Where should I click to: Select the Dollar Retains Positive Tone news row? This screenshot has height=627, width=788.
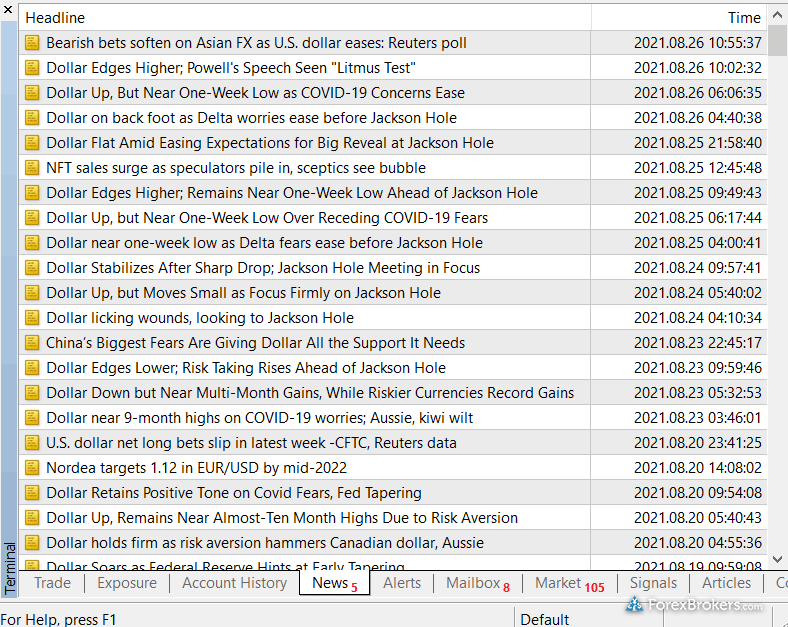[234, 493]
